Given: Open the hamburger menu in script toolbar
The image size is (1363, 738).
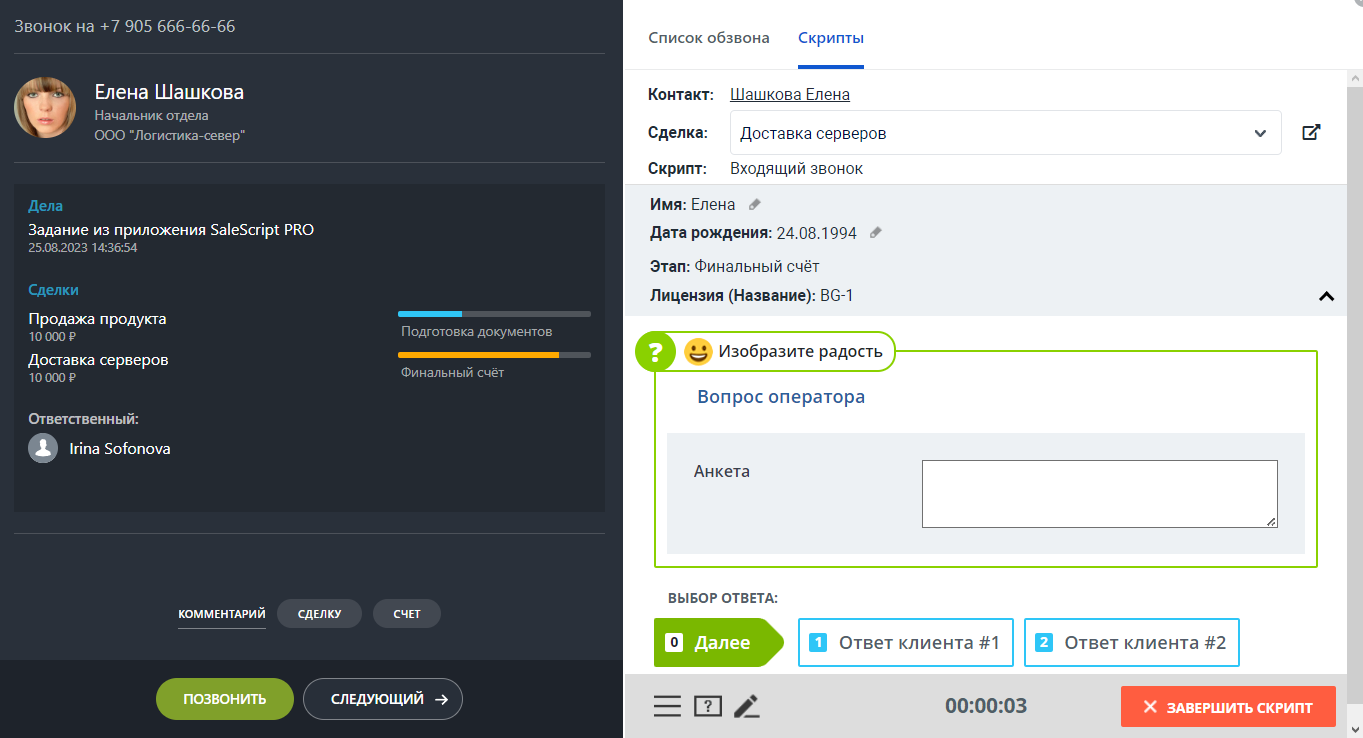Looking at the screenshot, I should pos(667,706).
